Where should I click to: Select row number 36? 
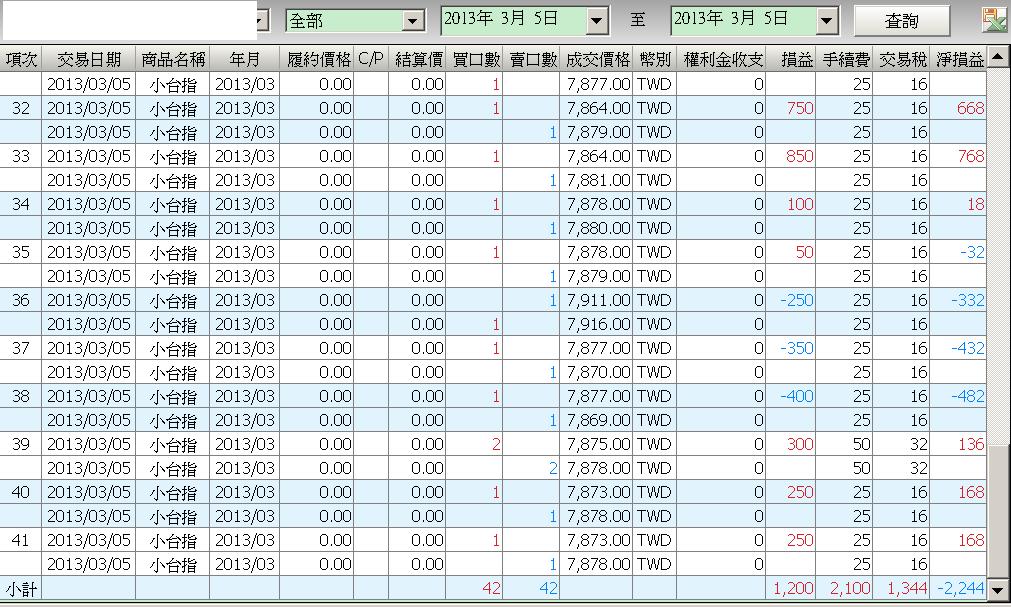21,300
